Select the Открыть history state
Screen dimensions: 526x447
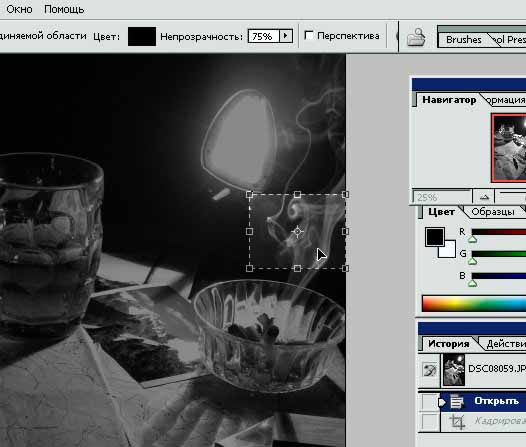pos(483,401)
